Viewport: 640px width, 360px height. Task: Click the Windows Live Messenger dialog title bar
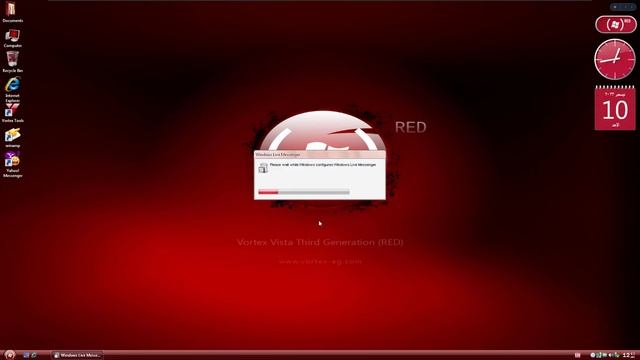coord(320,155)
